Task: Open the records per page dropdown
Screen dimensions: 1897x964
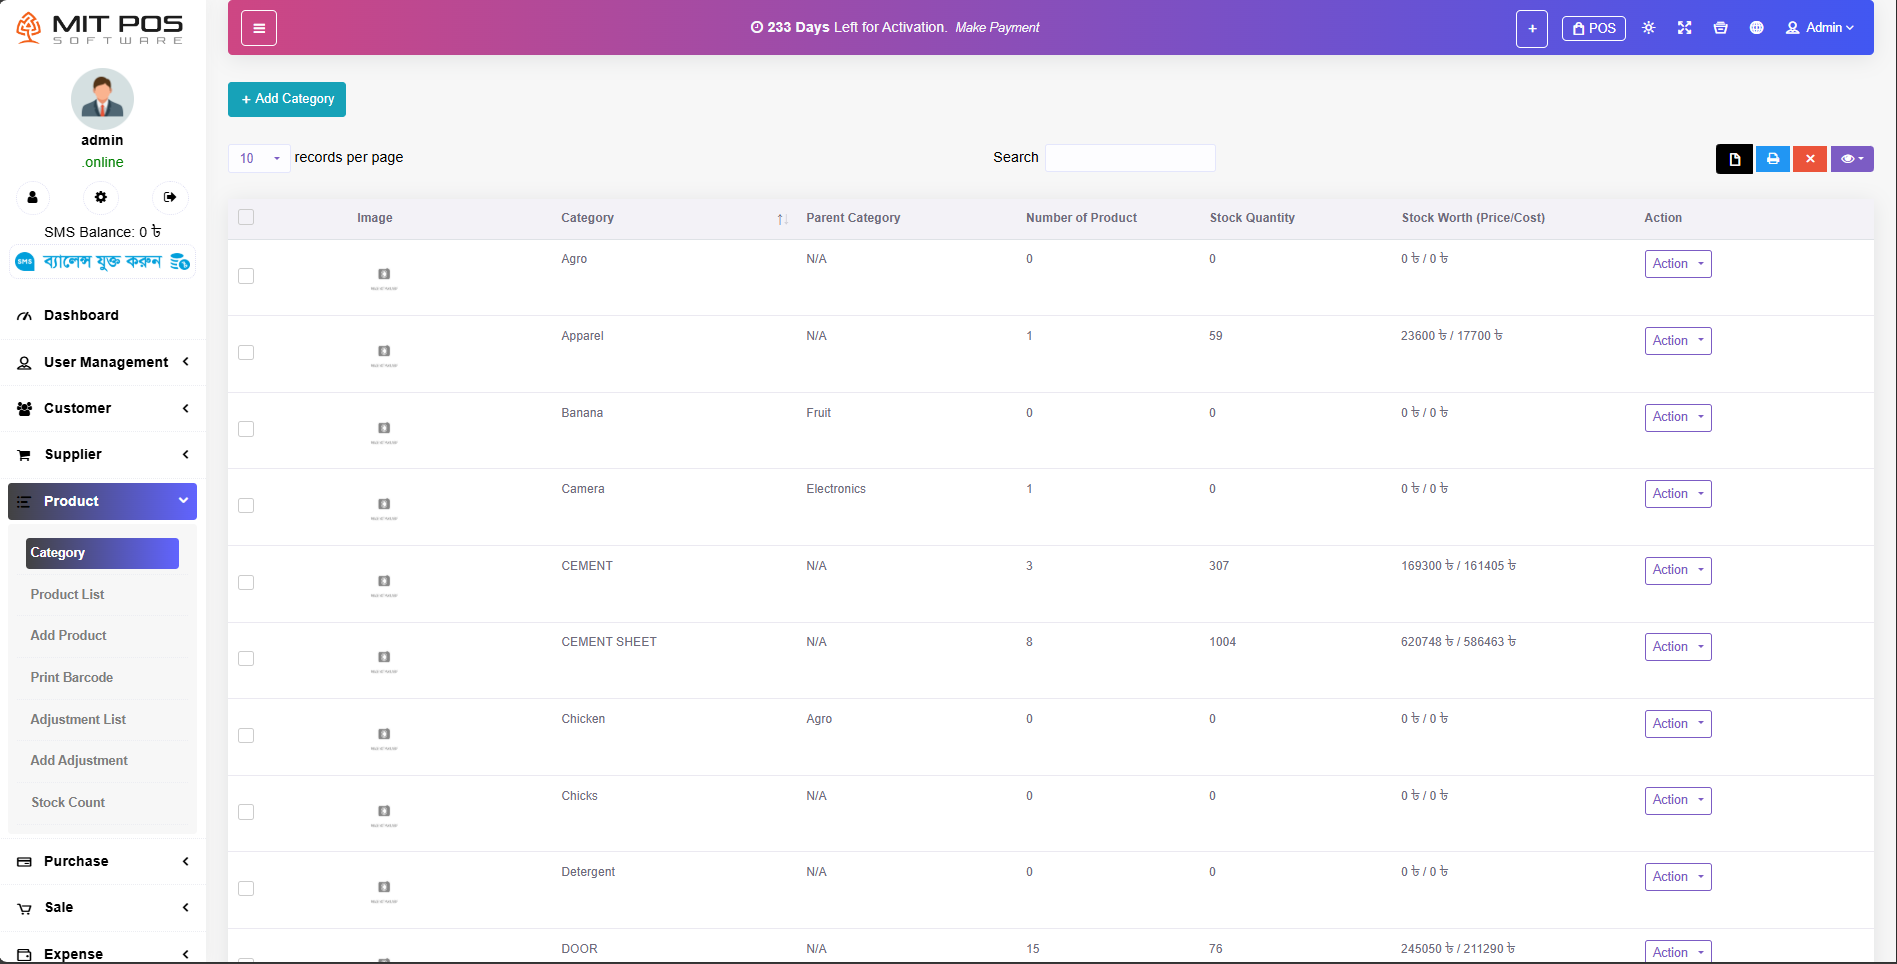Action: pyautogui.click(x=259, y=158)
